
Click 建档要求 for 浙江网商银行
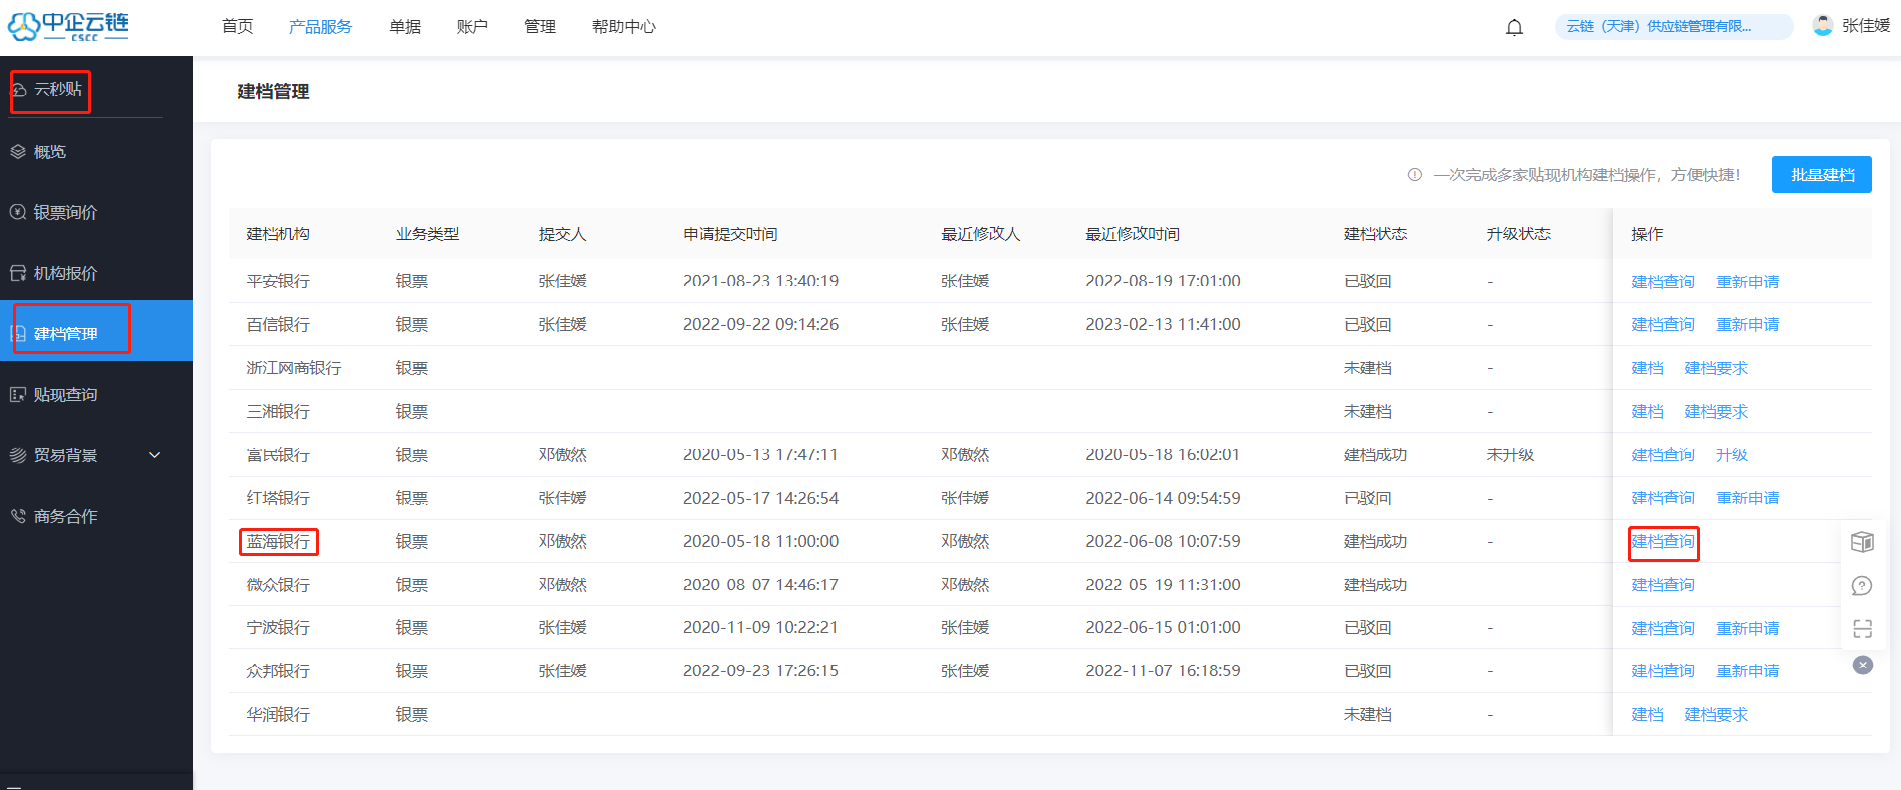coord(1716,368)
